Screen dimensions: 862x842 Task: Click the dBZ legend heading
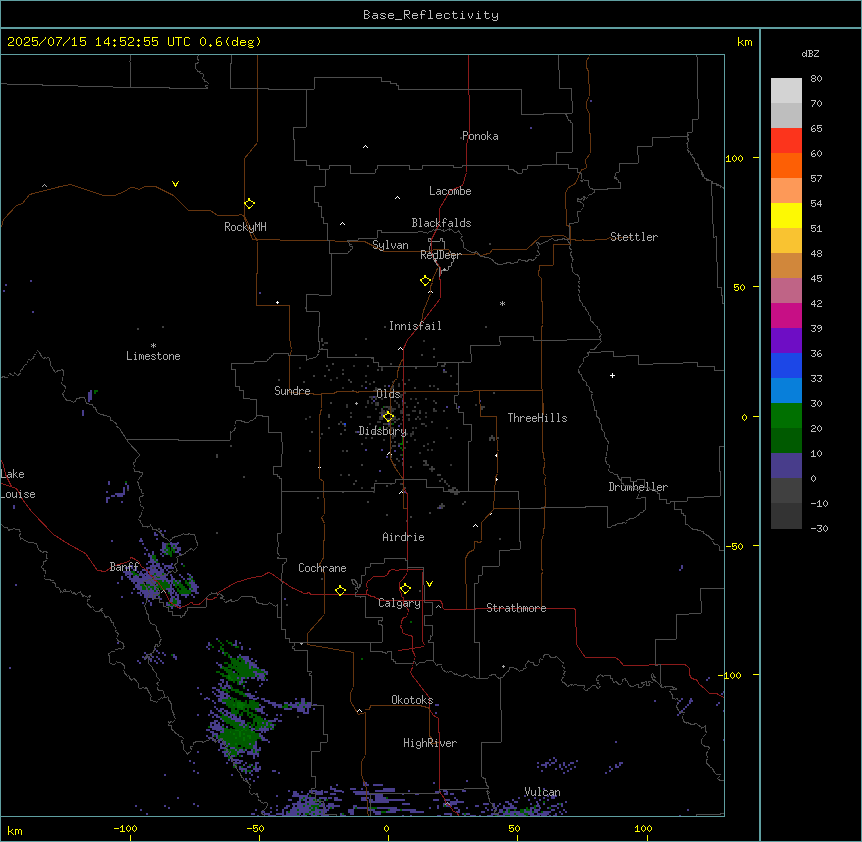click(810, 53)
